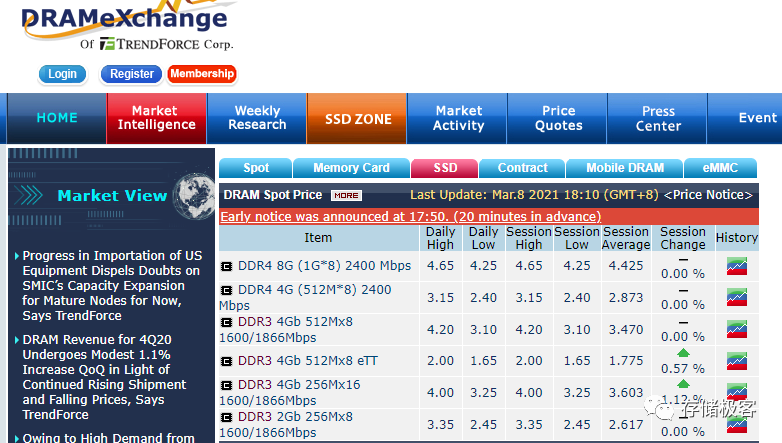Open Weekly Research menu
This screenshot has width=782, height=443.
pyautogui.click(x=257, y=118)
